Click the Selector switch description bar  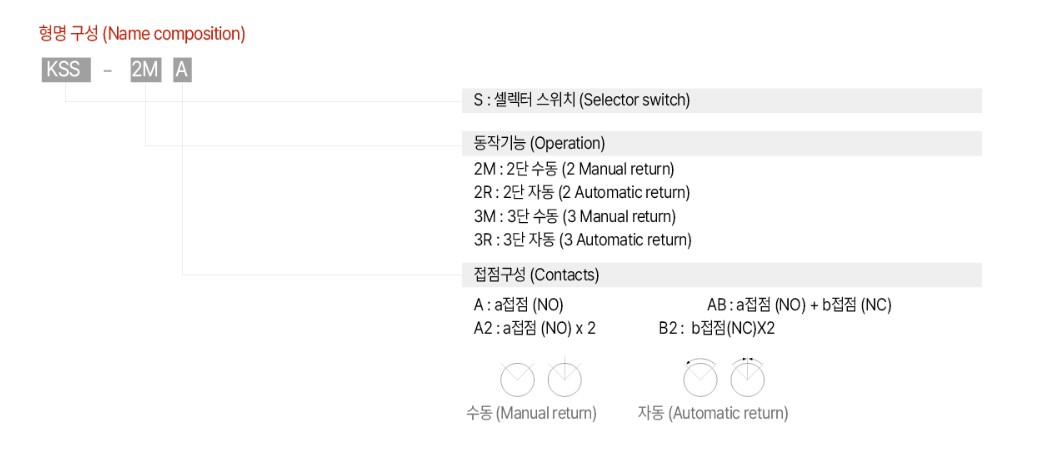pyautogui.click(x=722, y=101)
